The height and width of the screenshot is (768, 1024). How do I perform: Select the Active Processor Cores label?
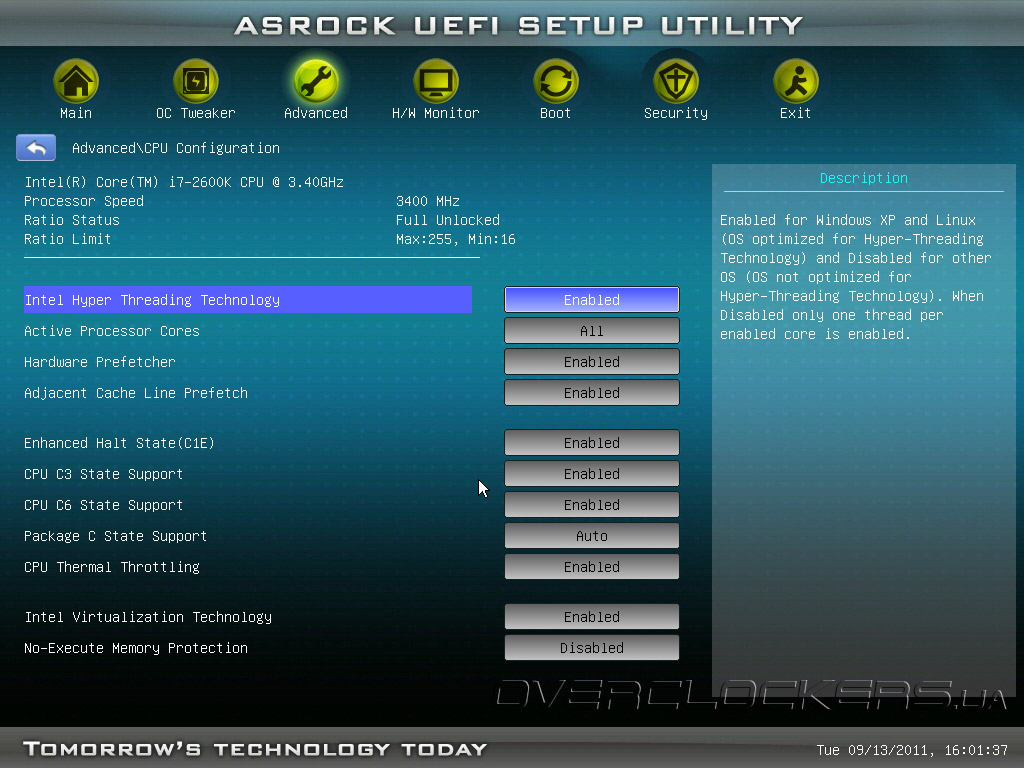point(112,331)
